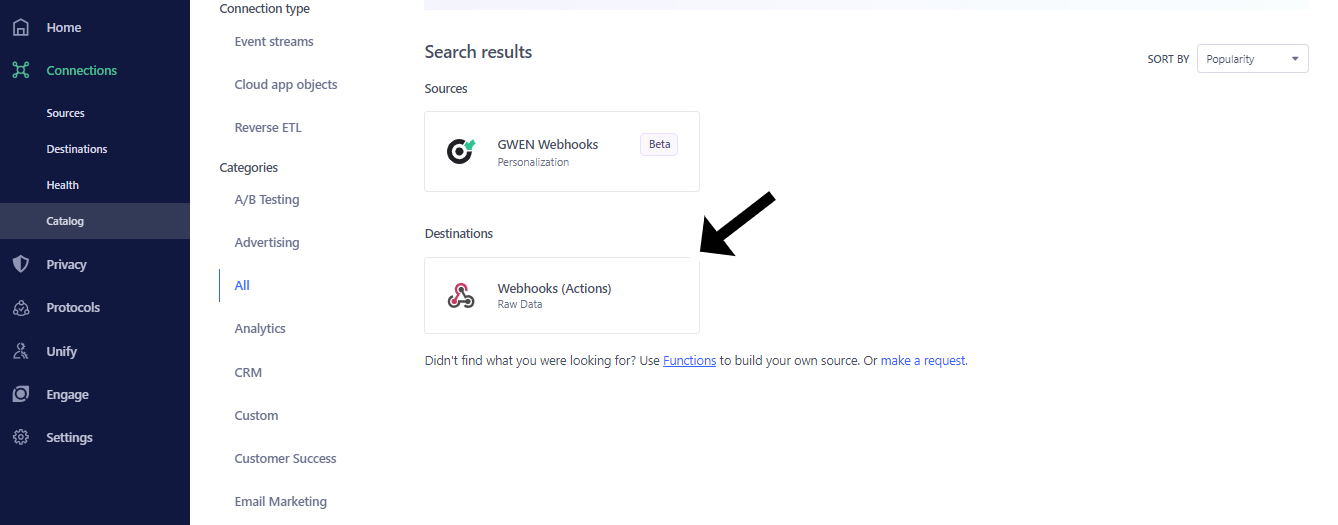The width and height of the screenshot is (1338, 525).
Task: Go to Destinations in the sidebar
Action: [76, 149]
